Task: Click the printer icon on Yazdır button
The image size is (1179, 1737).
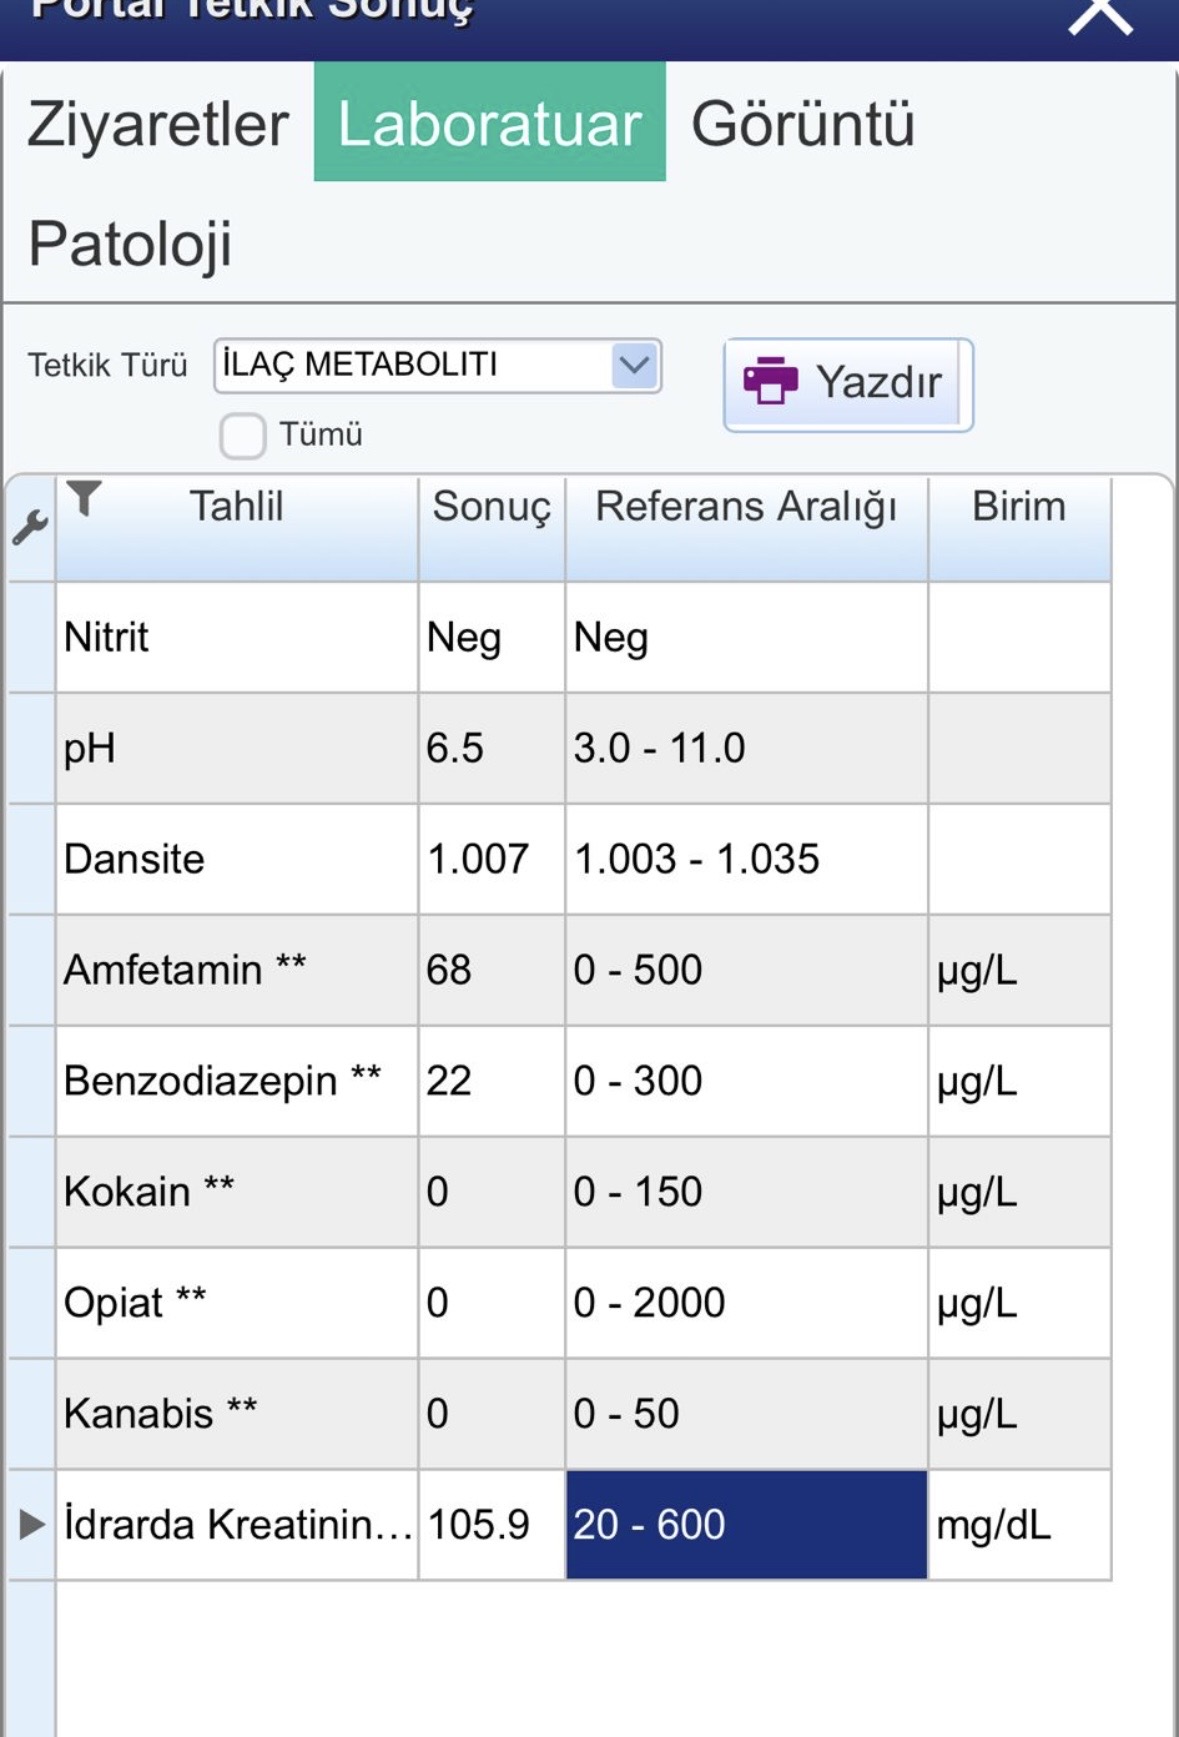Action: point(770,381)
